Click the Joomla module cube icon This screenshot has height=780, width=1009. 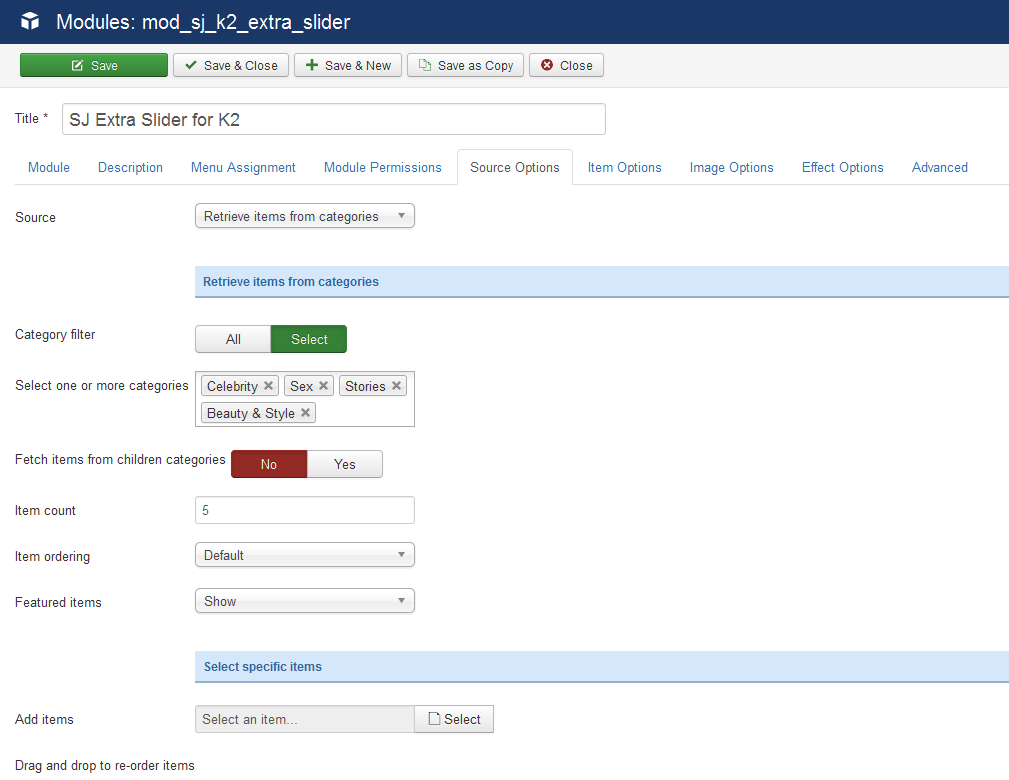point(30,22)
